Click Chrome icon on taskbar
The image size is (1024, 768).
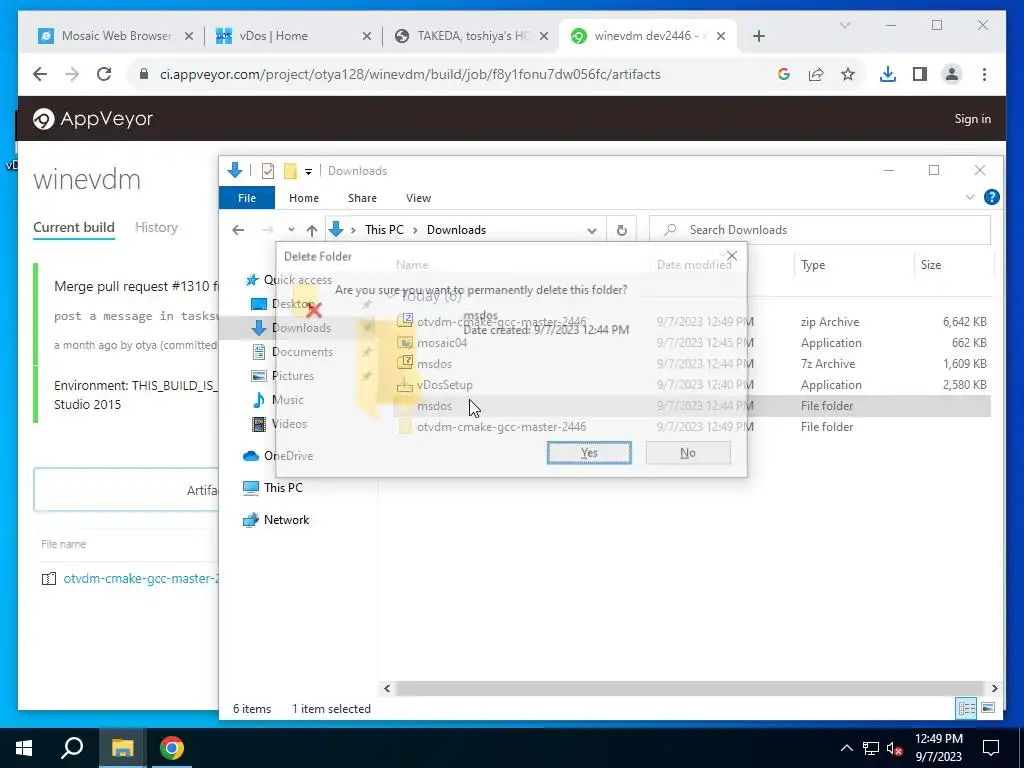pyautogui.click(x=172, y=748)
